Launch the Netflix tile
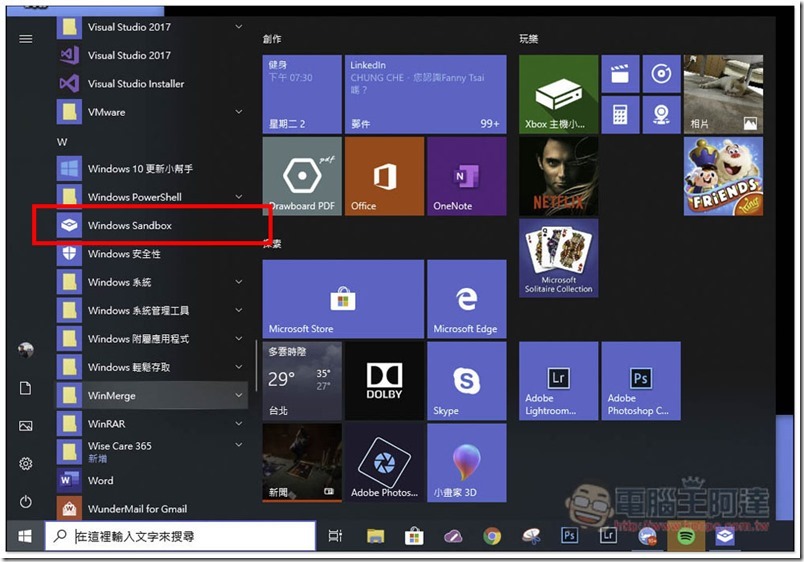This screenshot has height=562, width=804. [x=558, y=176]
